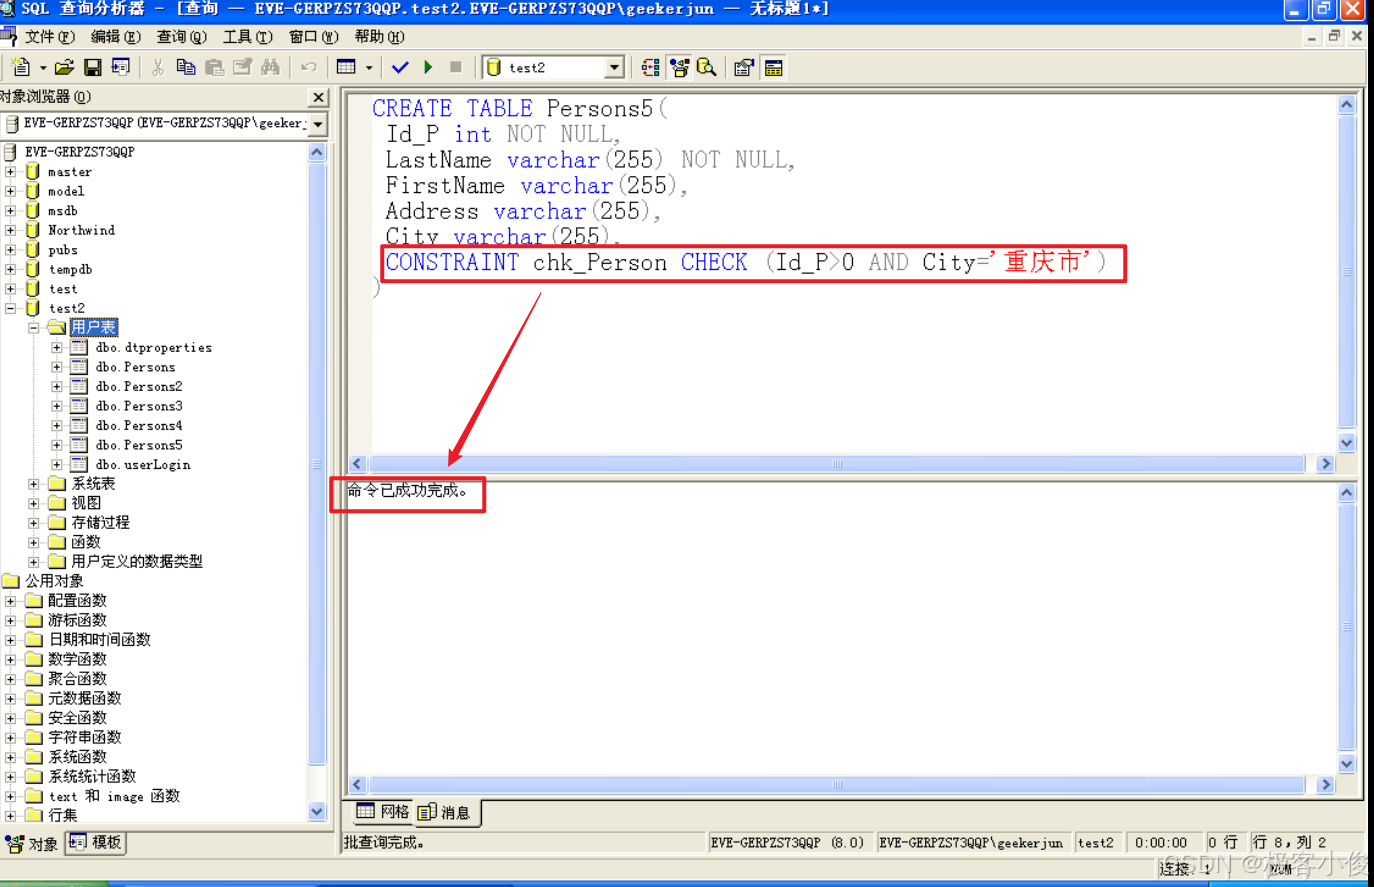Click the Object Browser tree scroll-down arrow
This screenshot has height=887, width=1374.
[317, 812]
